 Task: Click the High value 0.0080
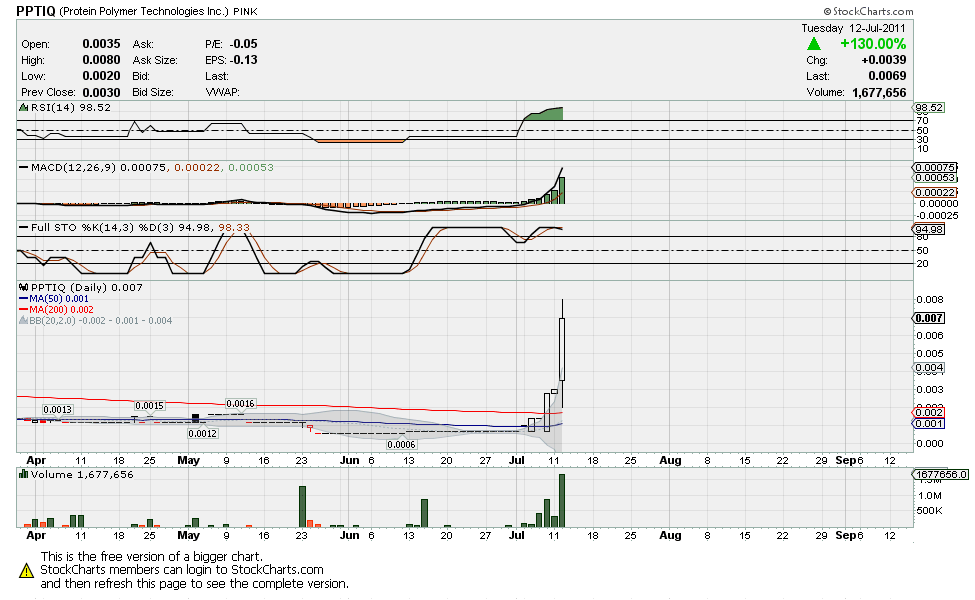(101, 60)
